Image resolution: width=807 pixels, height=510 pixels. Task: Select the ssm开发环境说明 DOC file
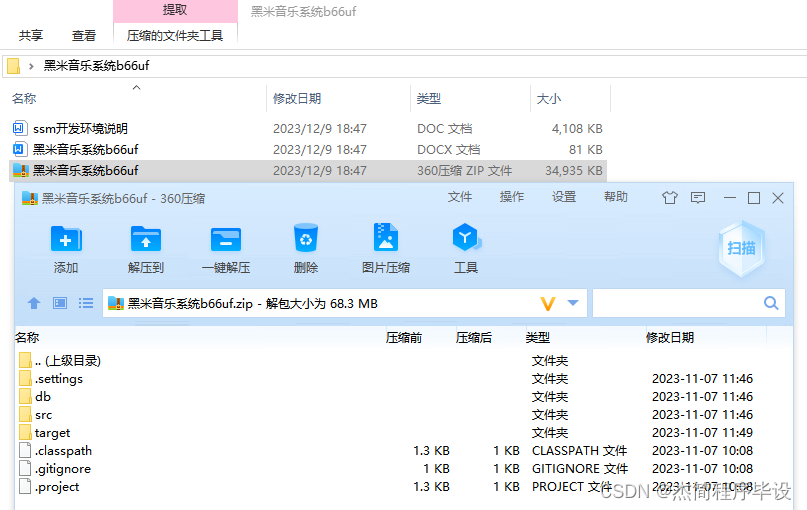point(80,129)
